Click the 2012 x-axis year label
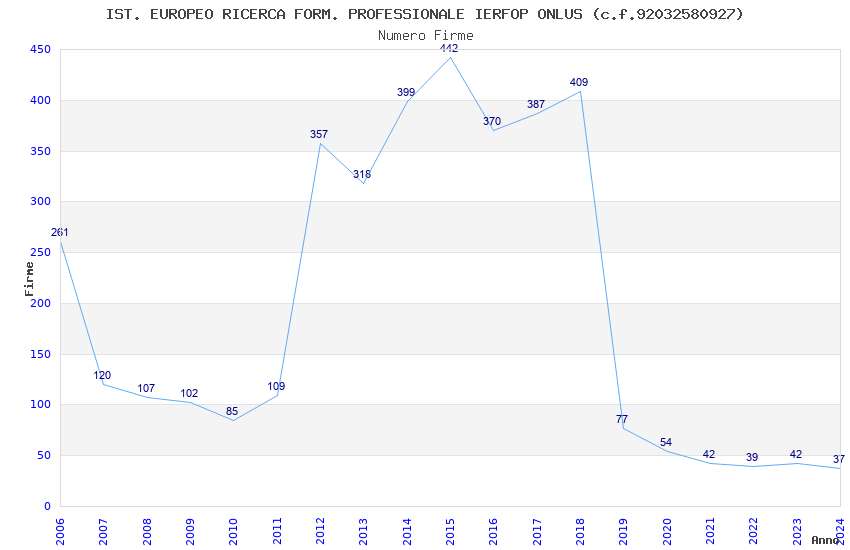850x550 pixels. click(x=320, y=532)
